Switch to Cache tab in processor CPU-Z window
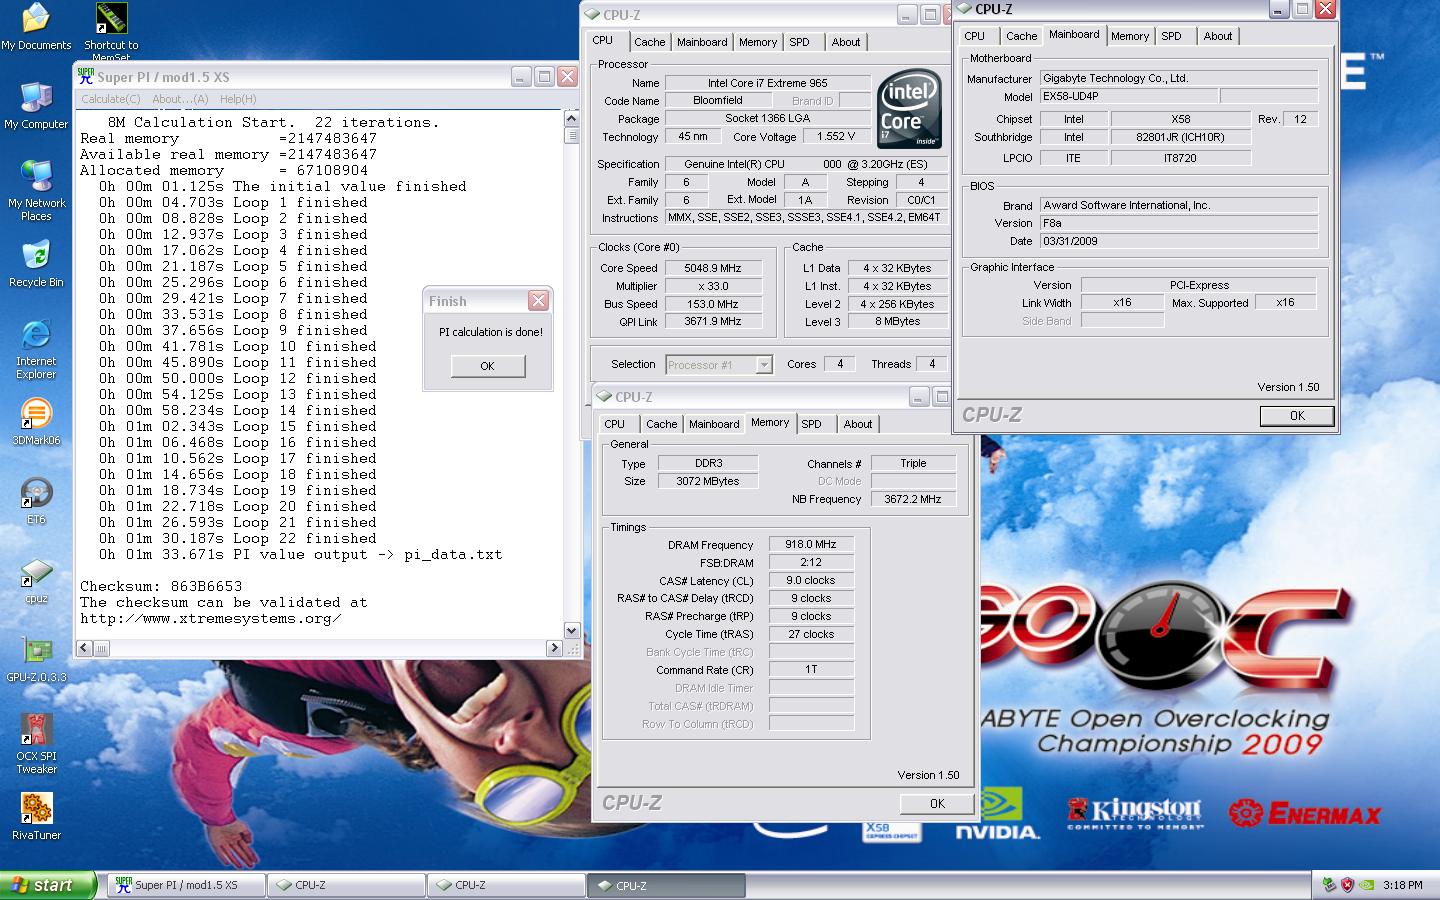Viewport: 1440px width, 900px height. coord(649,42)
